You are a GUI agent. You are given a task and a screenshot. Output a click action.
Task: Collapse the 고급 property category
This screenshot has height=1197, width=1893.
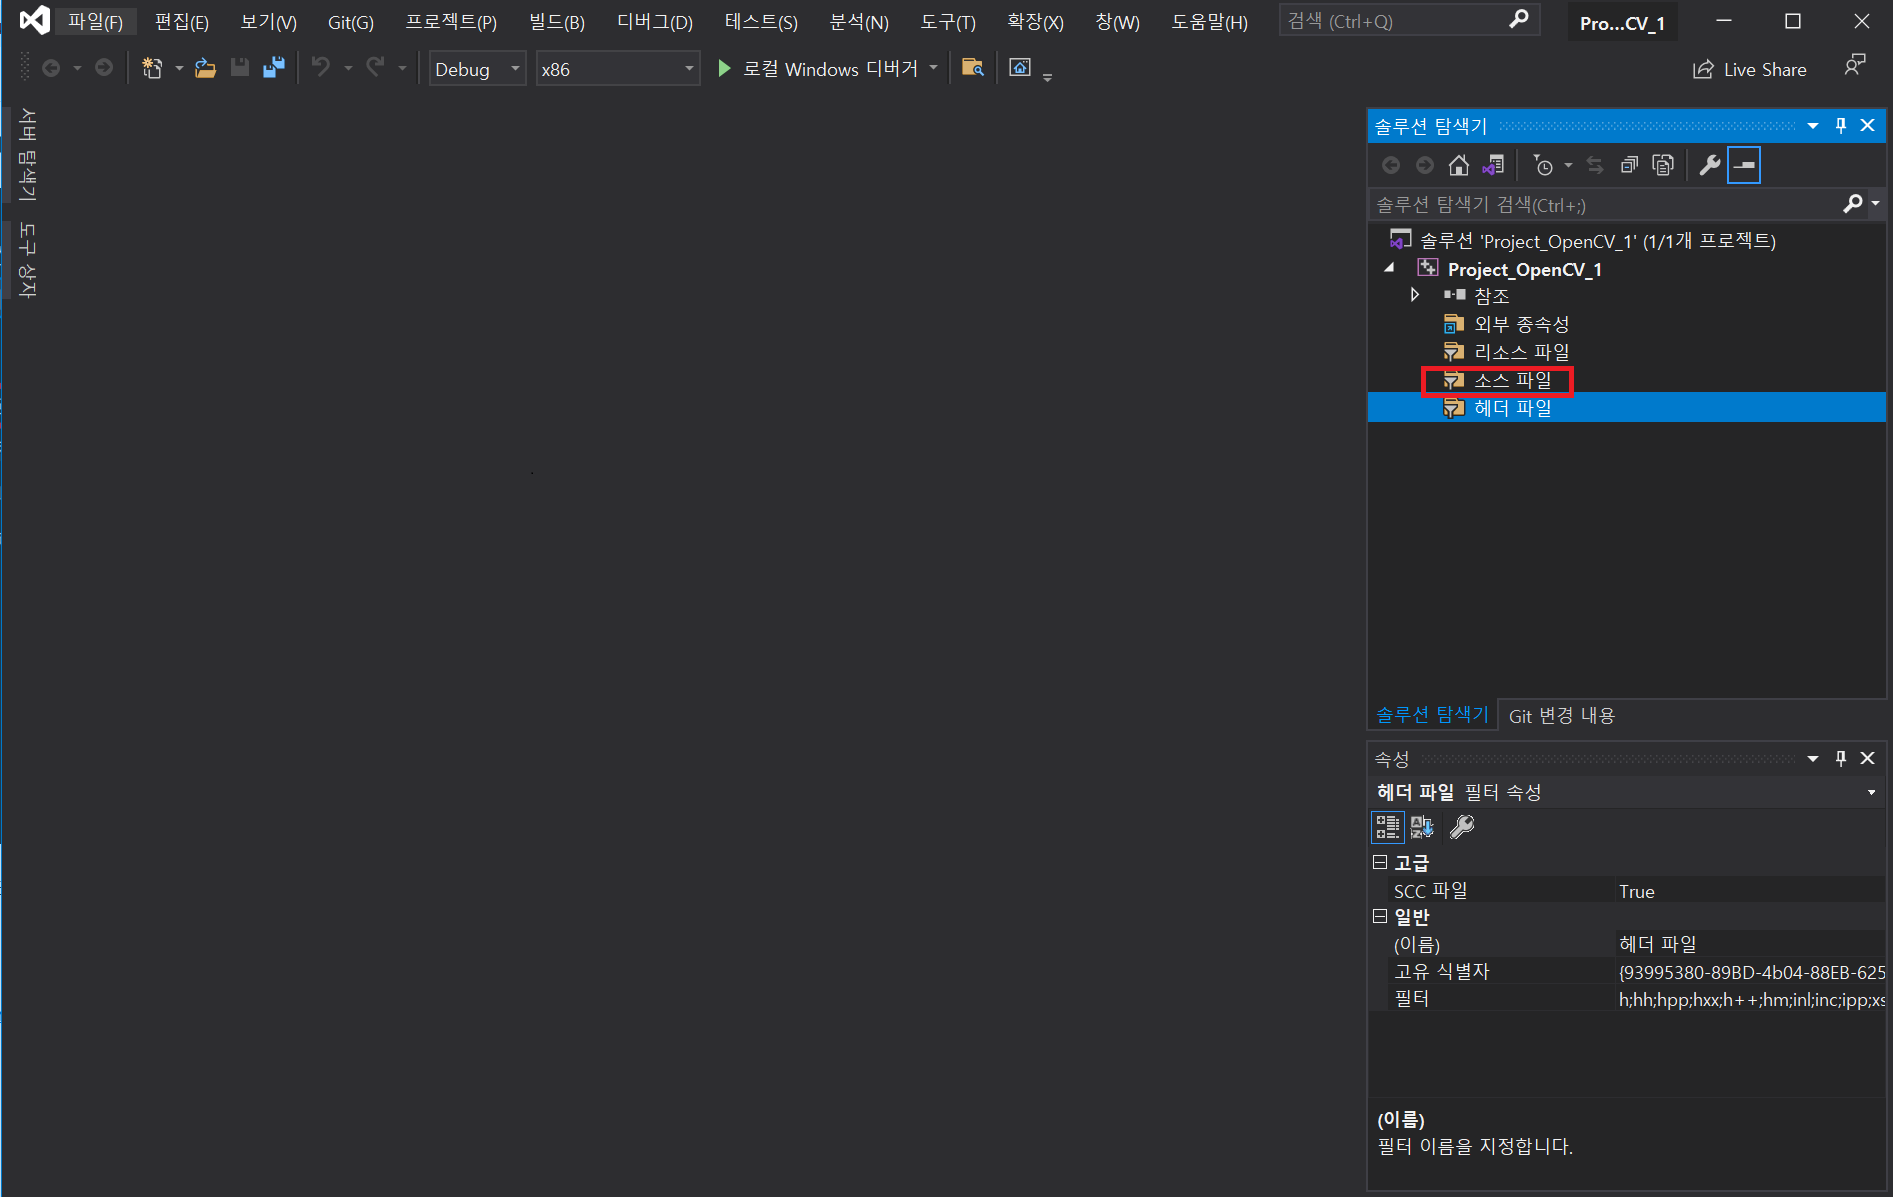tap(1380, 862)
